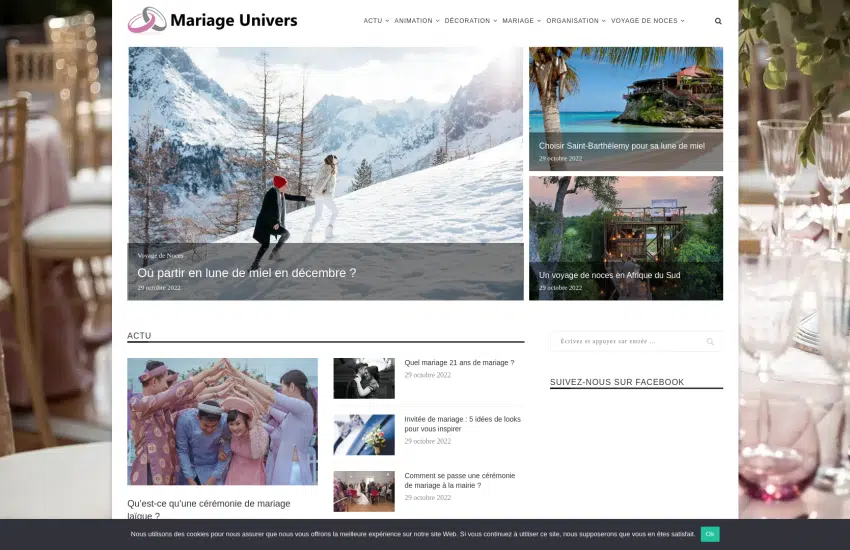Click the 'Voyage de Noces' category tag on the featured article
Image resolution: width=850 pixels, height=550 pixels.
[160, 256]
